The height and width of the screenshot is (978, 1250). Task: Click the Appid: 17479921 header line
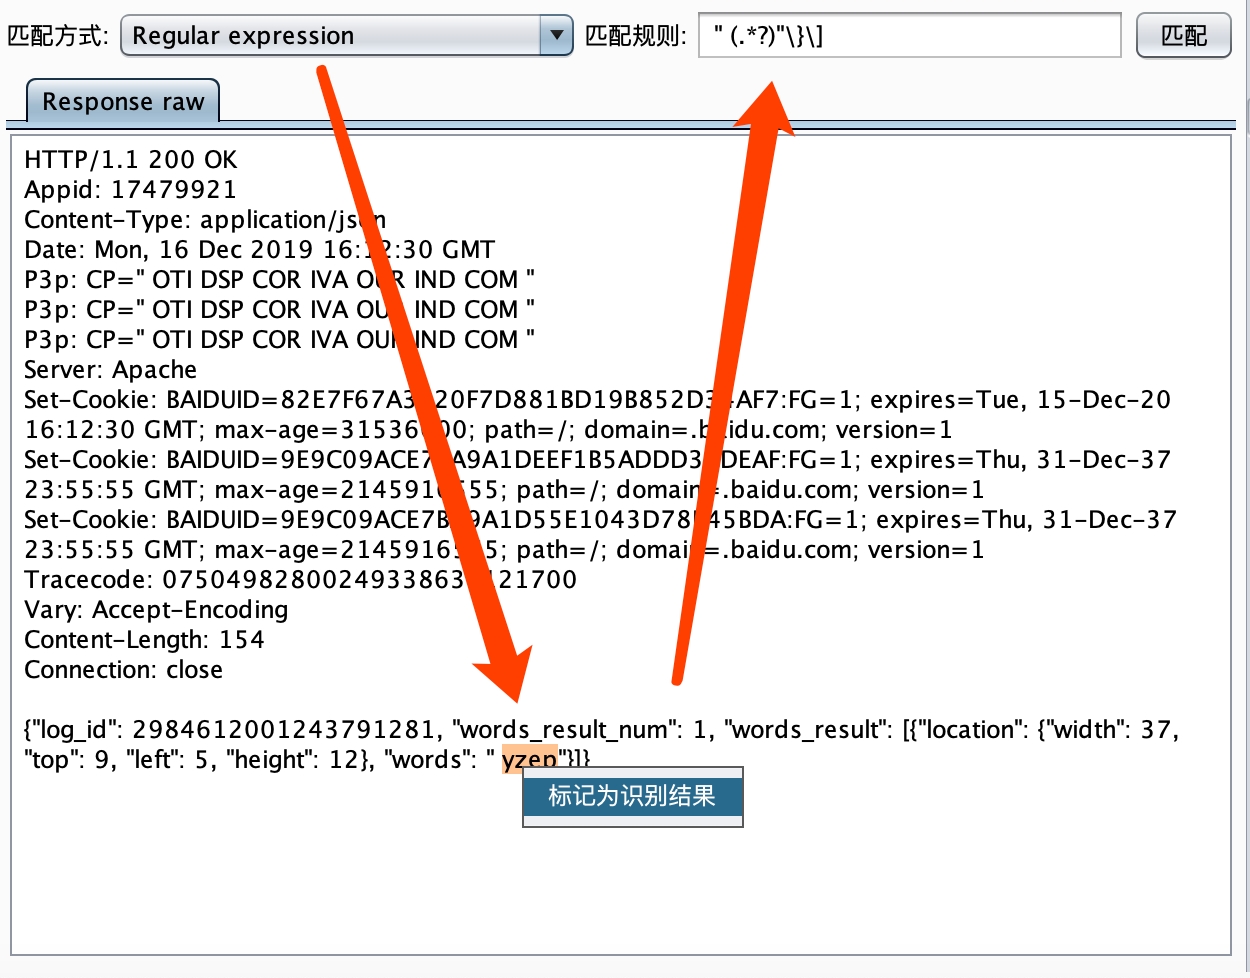coord(130,190)
